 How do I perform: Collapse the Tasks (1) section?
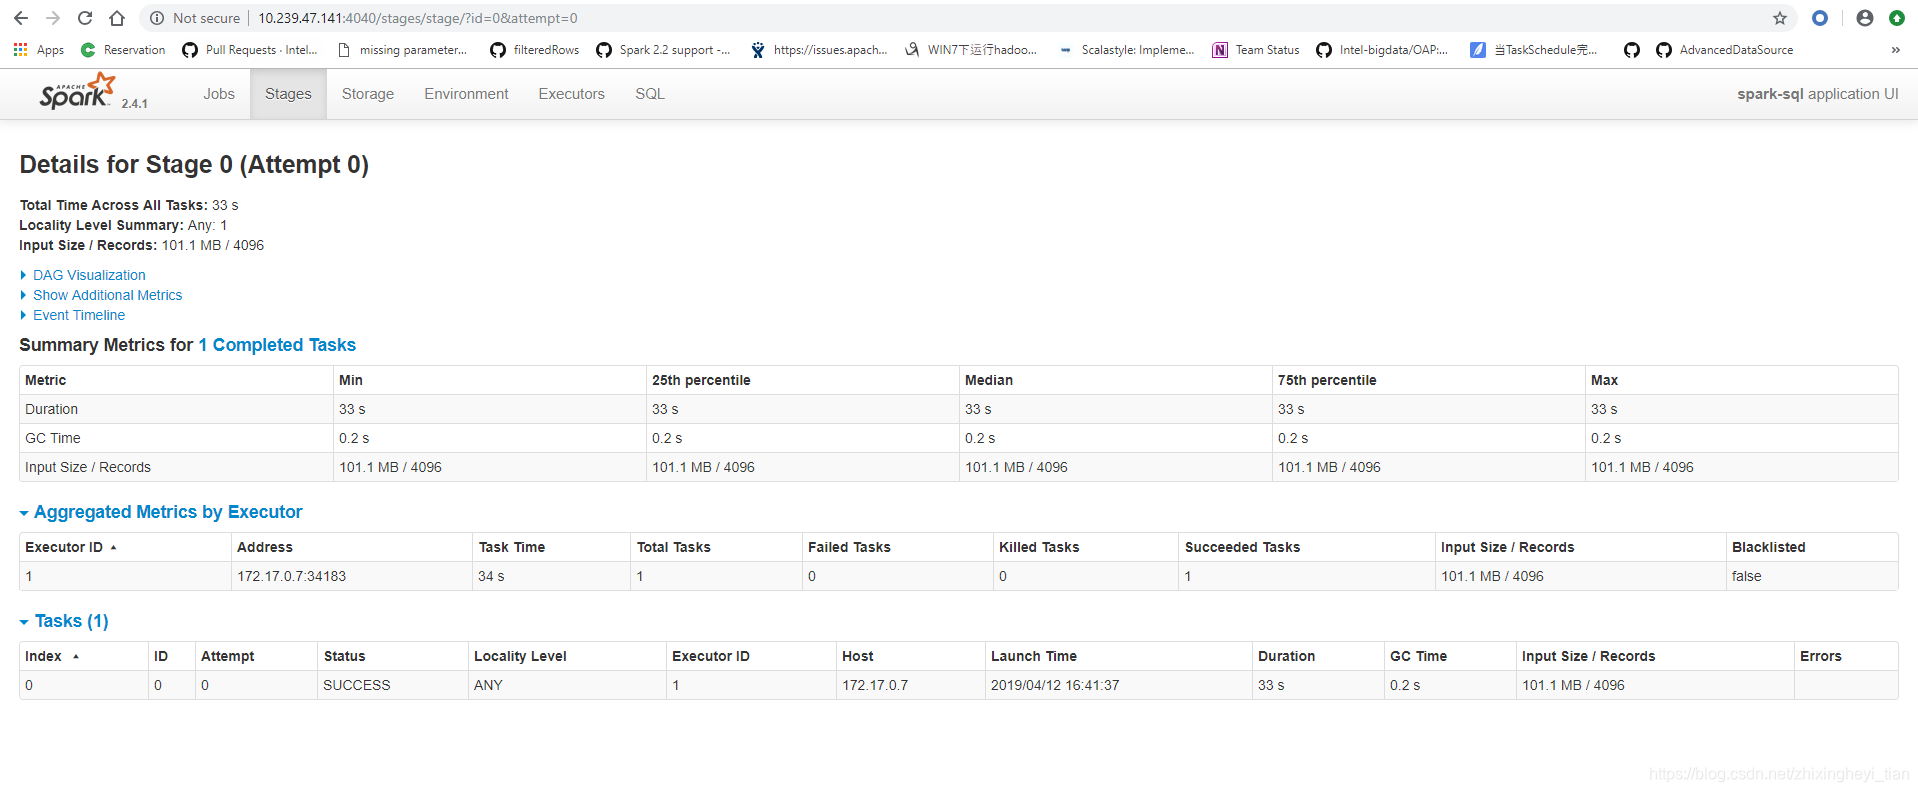71,621
